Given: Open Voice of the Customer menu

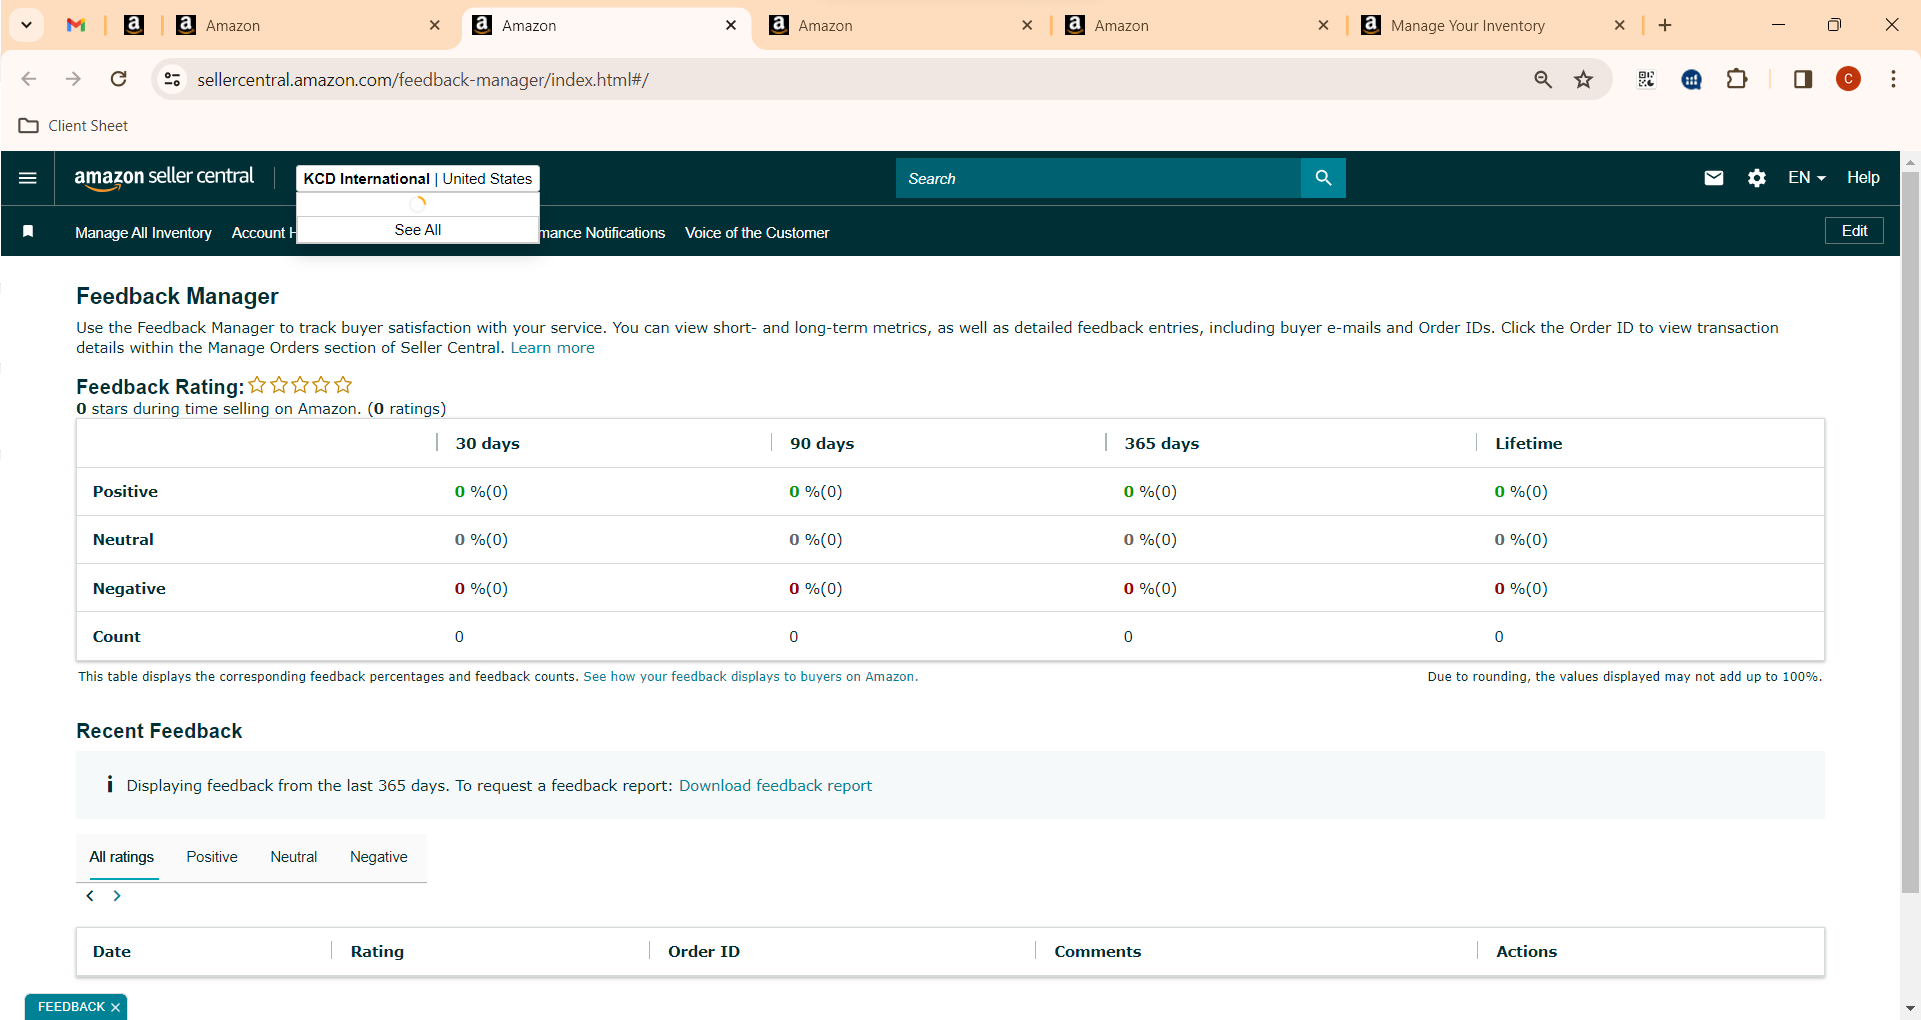Looking at the screenshot, I should coord(757,233).
